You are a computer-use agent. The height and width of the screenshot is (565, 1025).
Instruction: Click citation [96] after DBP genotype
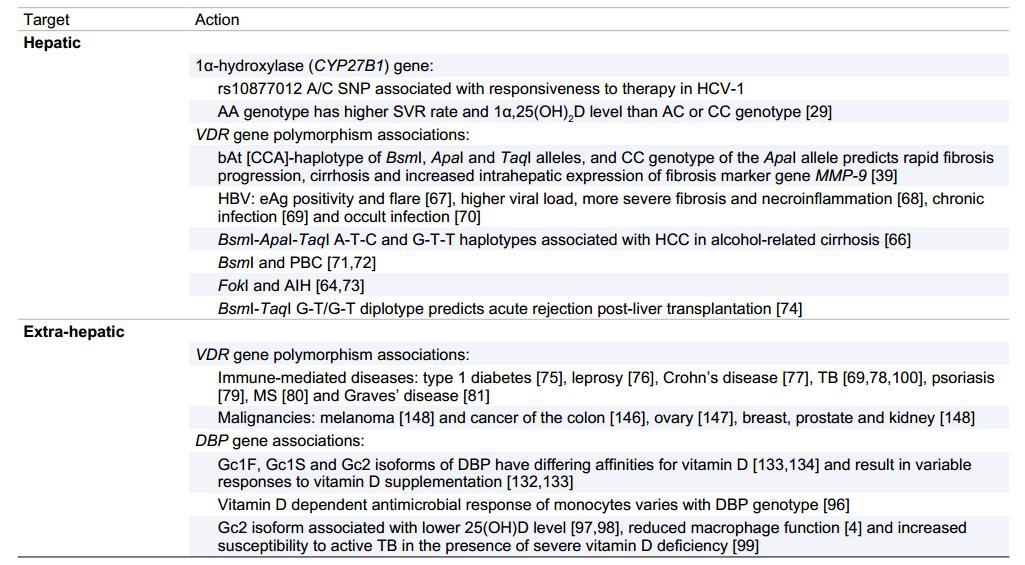click(834, 505)
